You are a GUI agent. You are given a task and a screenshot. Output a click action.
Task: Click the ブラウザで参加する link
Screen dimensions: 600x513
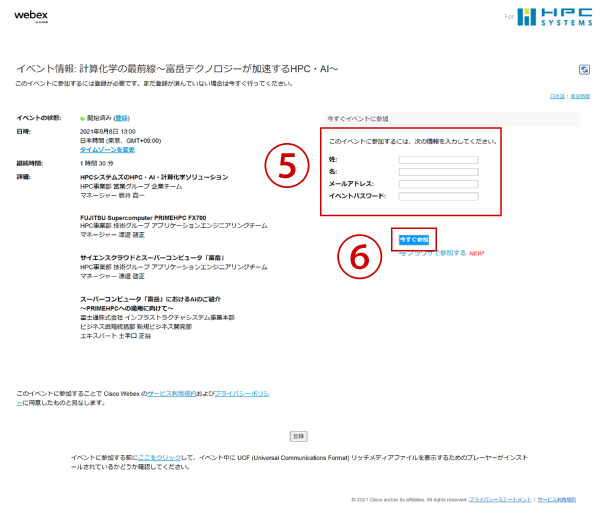436,253
